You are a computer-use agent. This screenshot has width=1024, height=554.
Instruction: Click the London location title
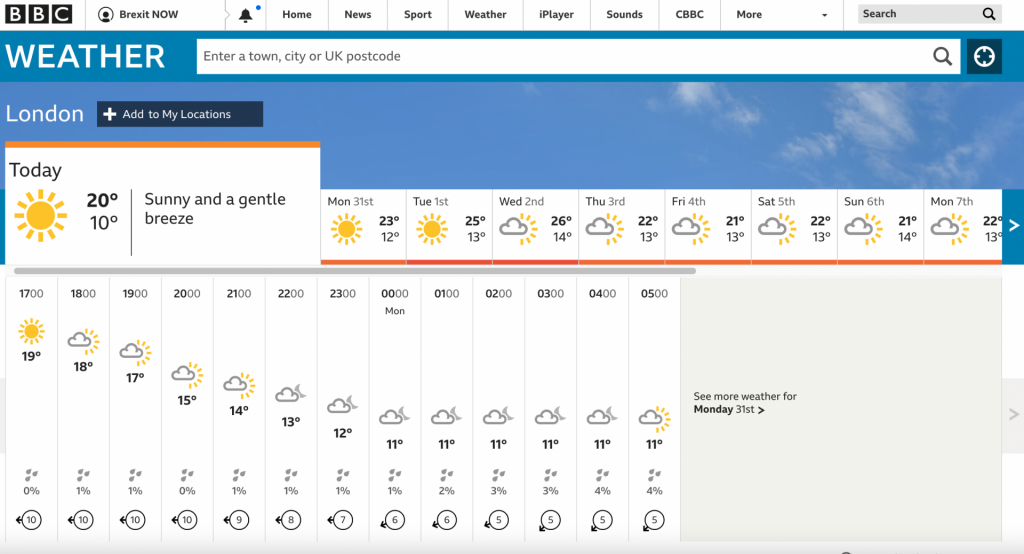pyautogui.click(x=44, y=114)
